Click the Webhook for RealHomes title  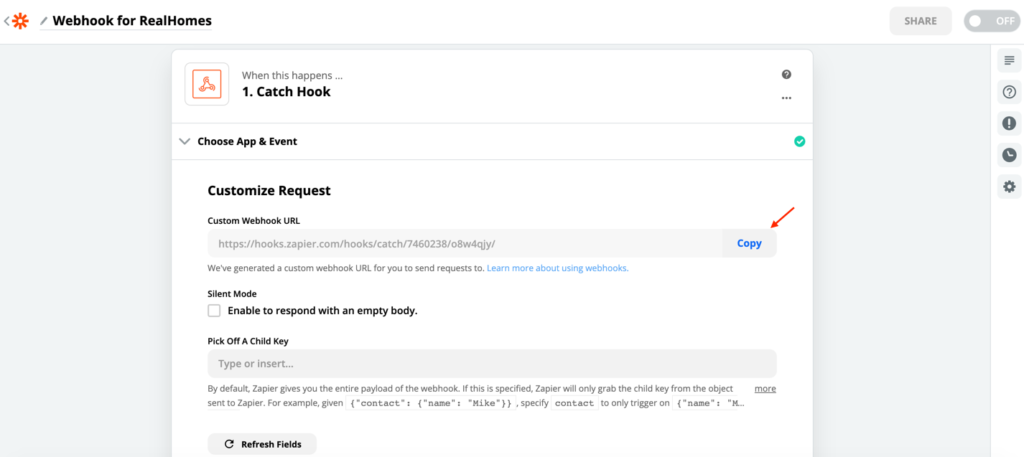coord(132,21)
